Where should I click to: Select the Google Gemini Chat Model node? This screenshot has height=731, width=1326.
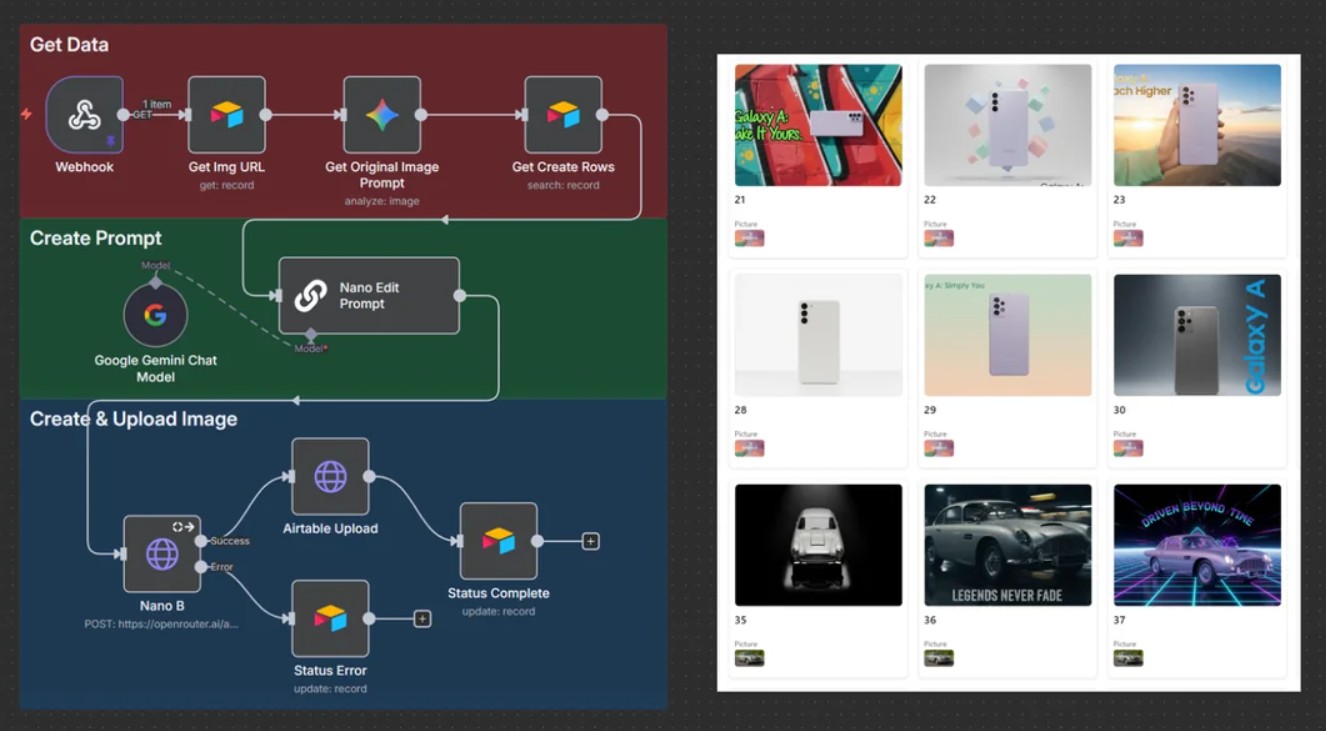point(155,316)
